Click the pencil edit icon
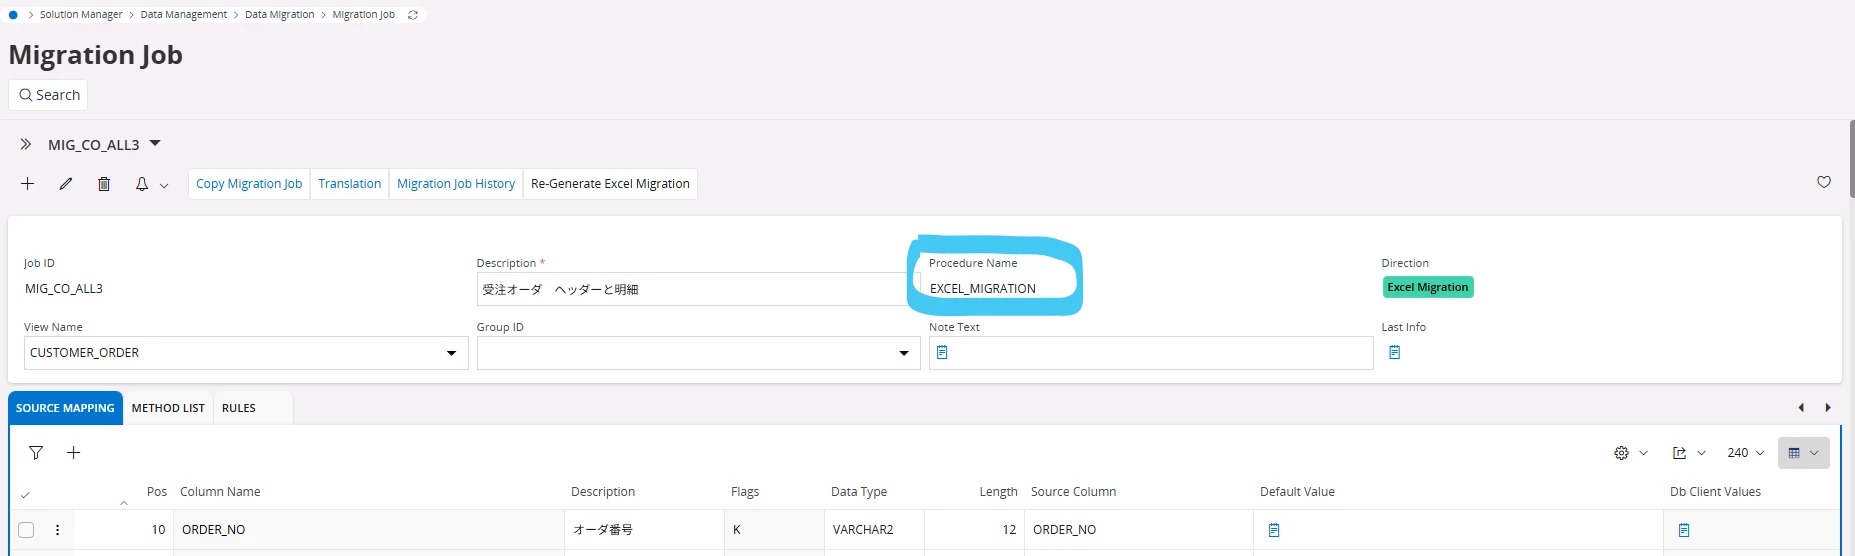The width and height of the screenshot is (1855, 556). tap(66, 184)
